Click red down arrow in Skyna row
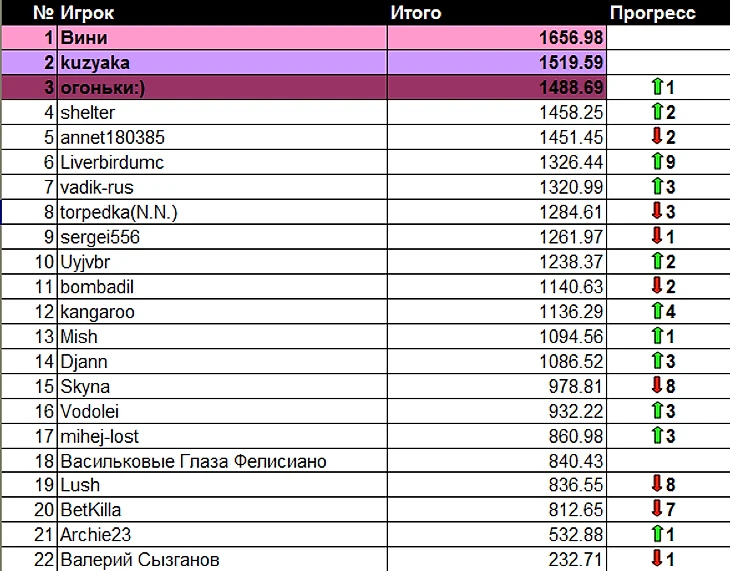Viewport: 730px width, 571px height. tap(657, 386)
